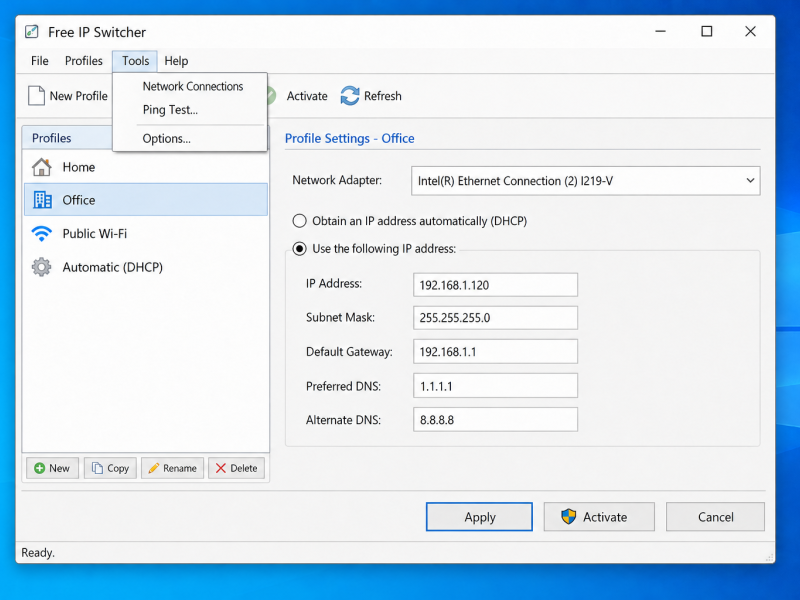The height and width of the screenshot is (600, 800).
Task: Click the blue Refresh arrows icon
Action: [x=350, y=96]
